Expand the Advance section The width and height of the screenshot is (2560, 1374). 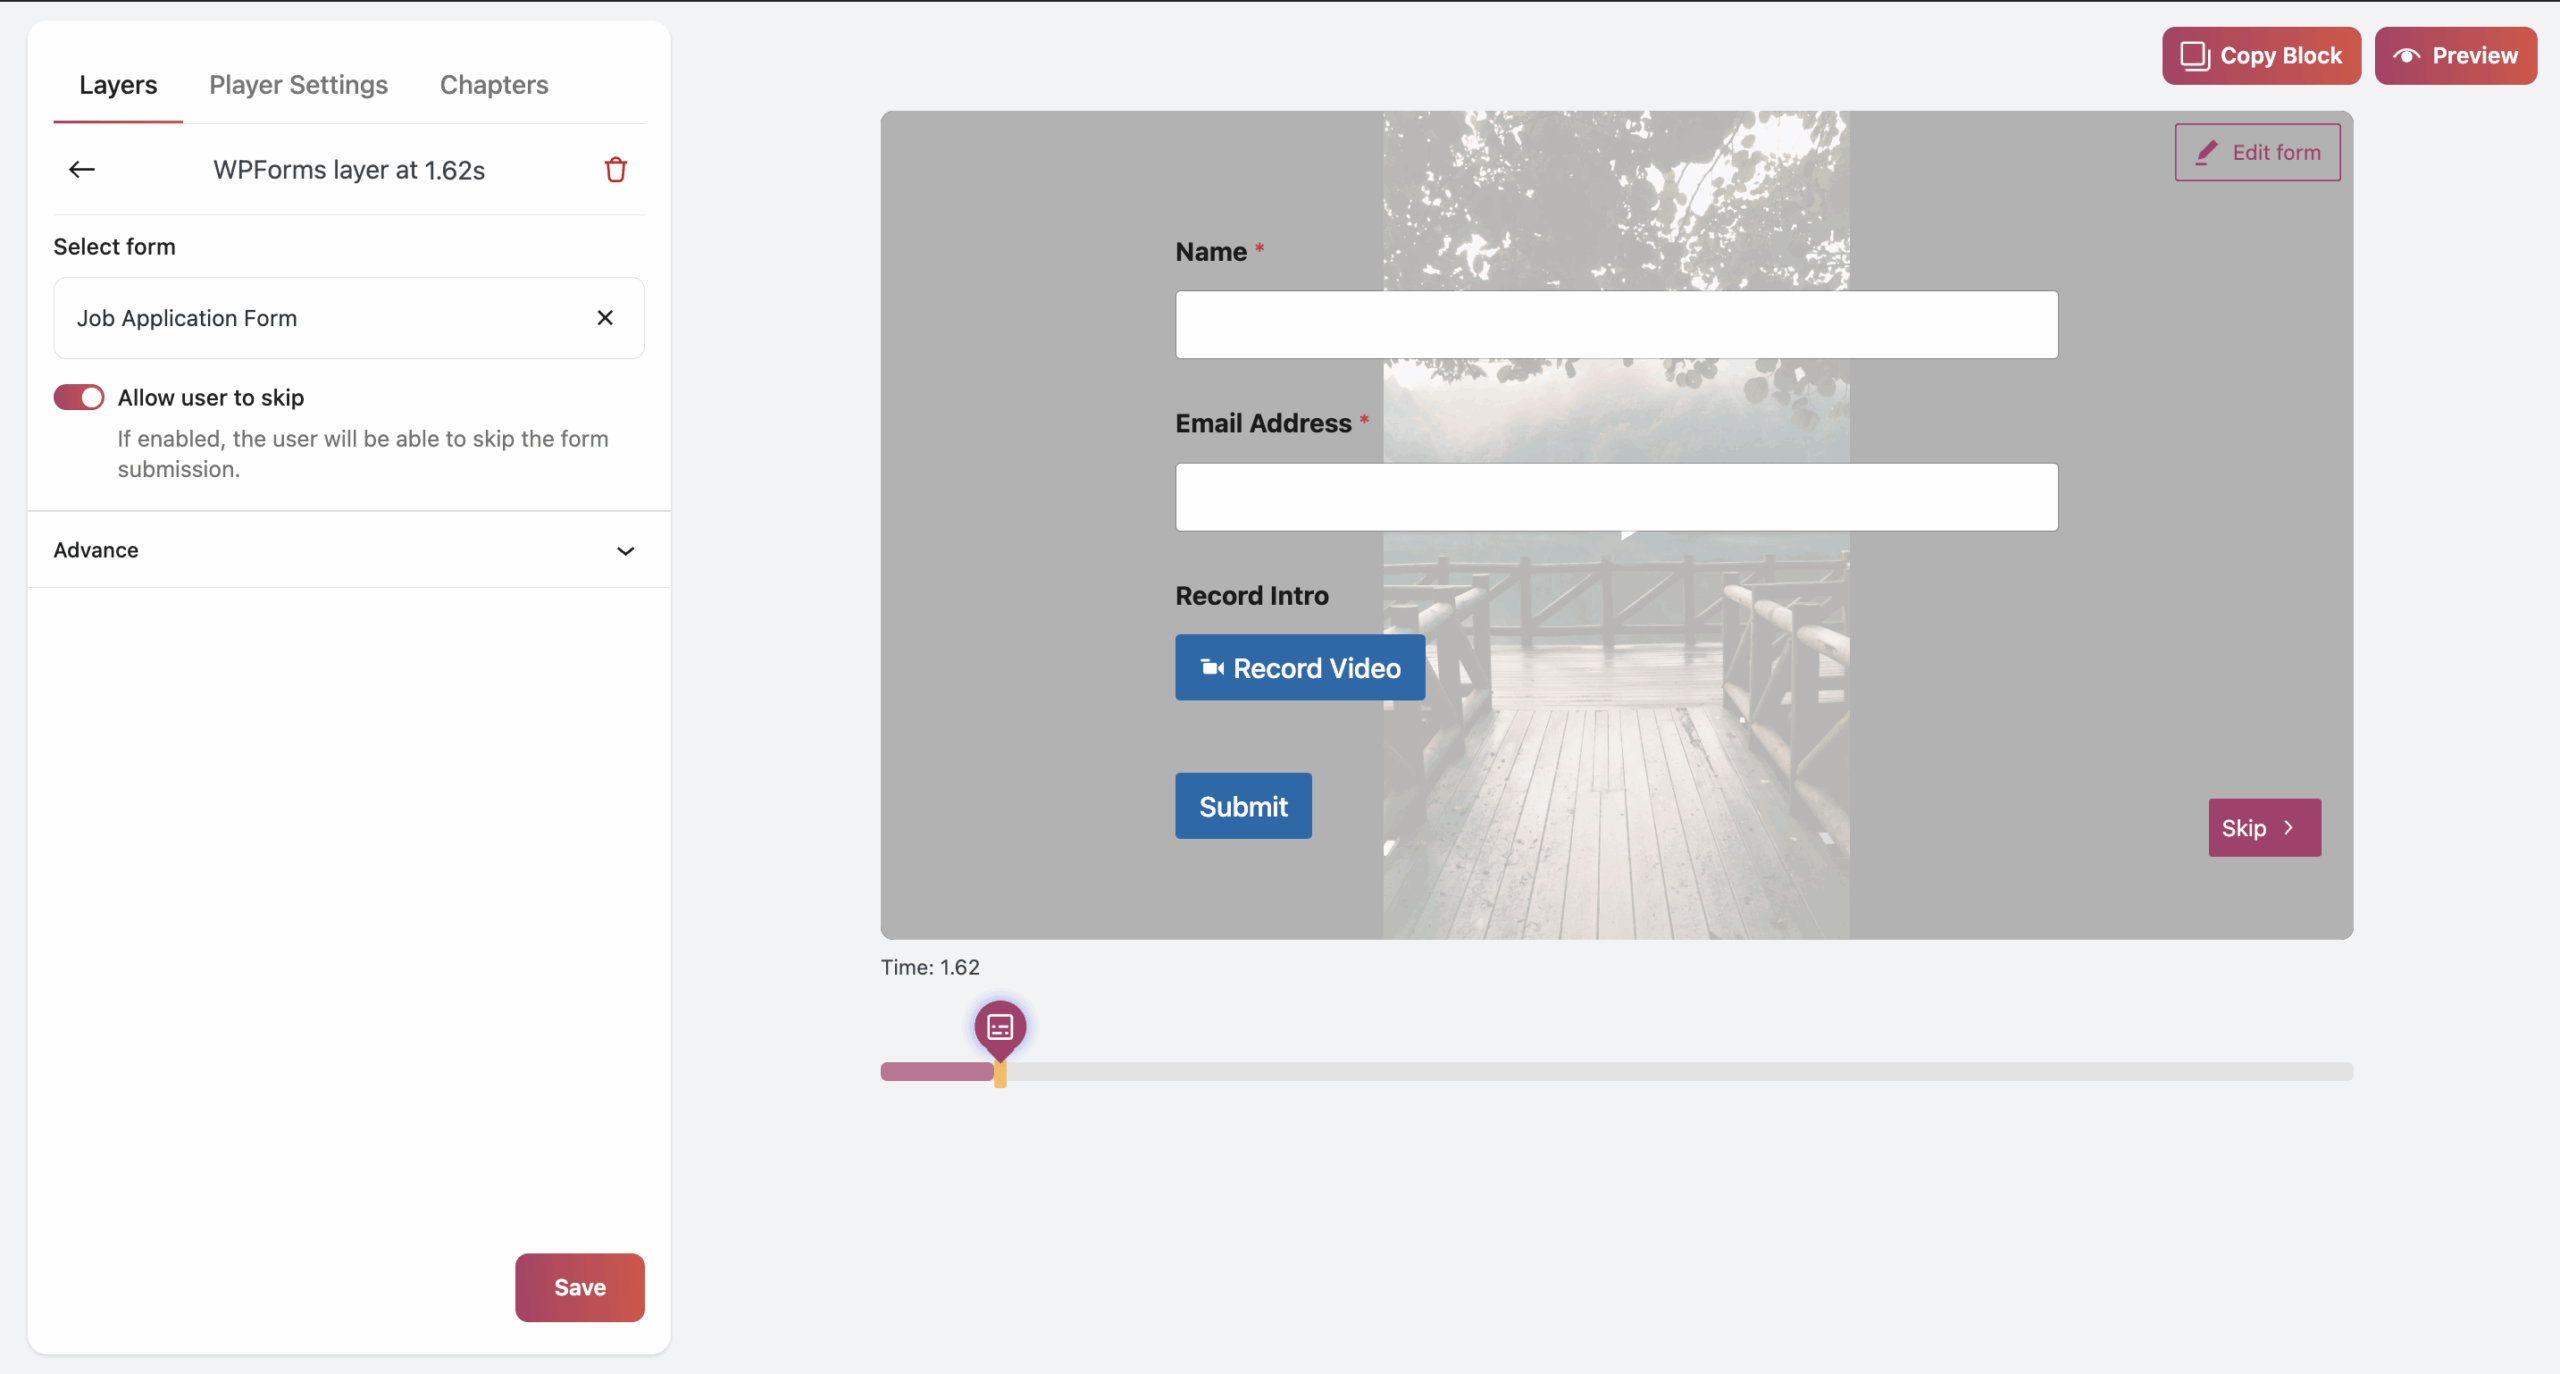pyautogui.click(x=625, y=551)
